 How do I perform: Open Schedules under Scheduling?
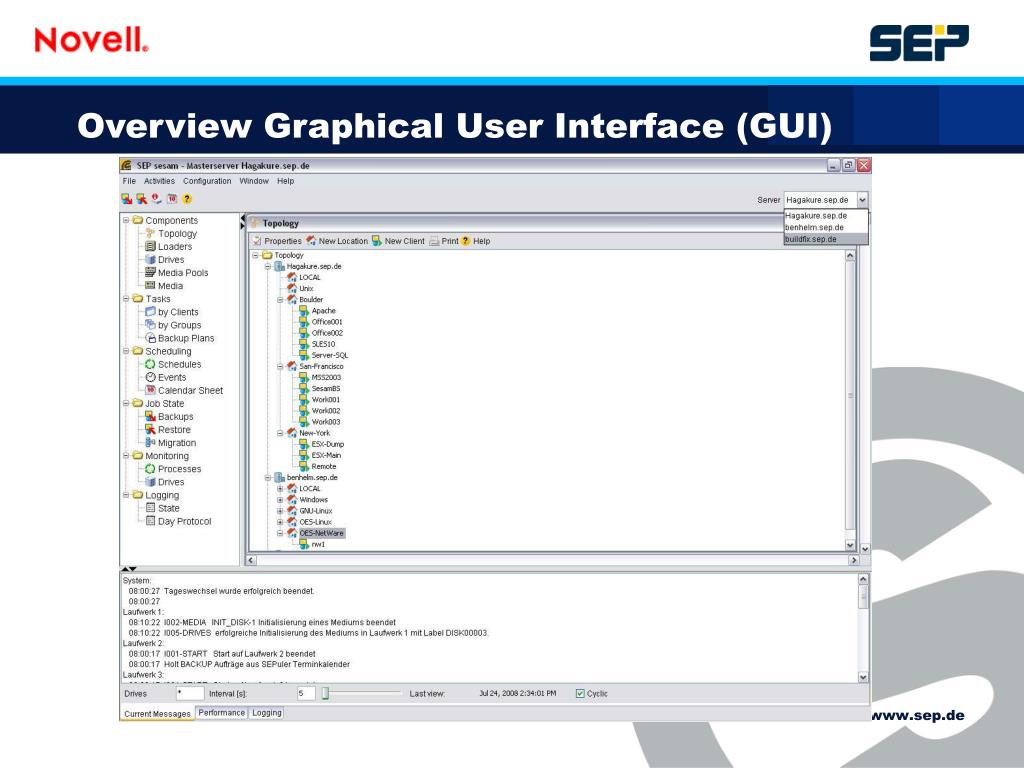(x=179, y=364)
